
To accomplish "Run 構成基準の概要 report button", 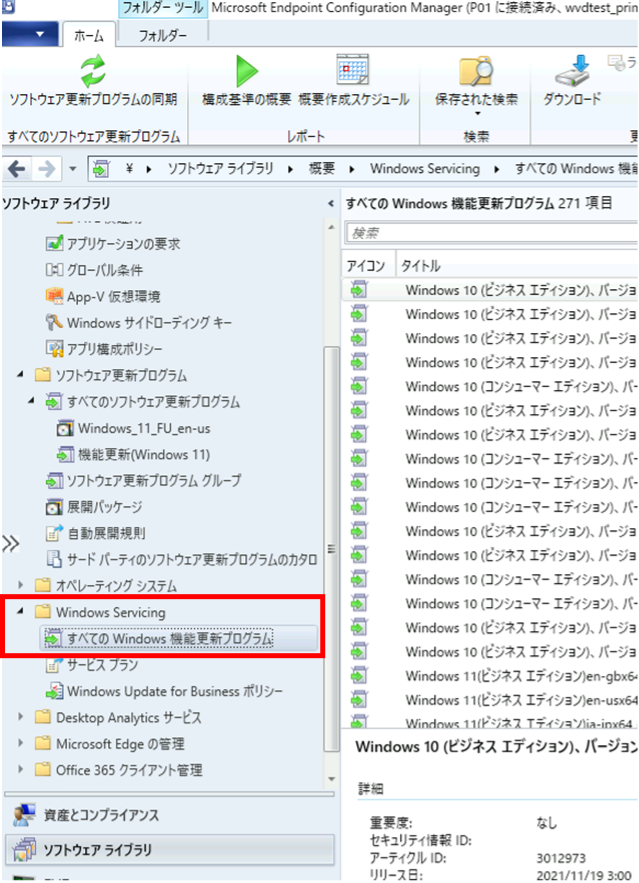I will click(246, 71).
